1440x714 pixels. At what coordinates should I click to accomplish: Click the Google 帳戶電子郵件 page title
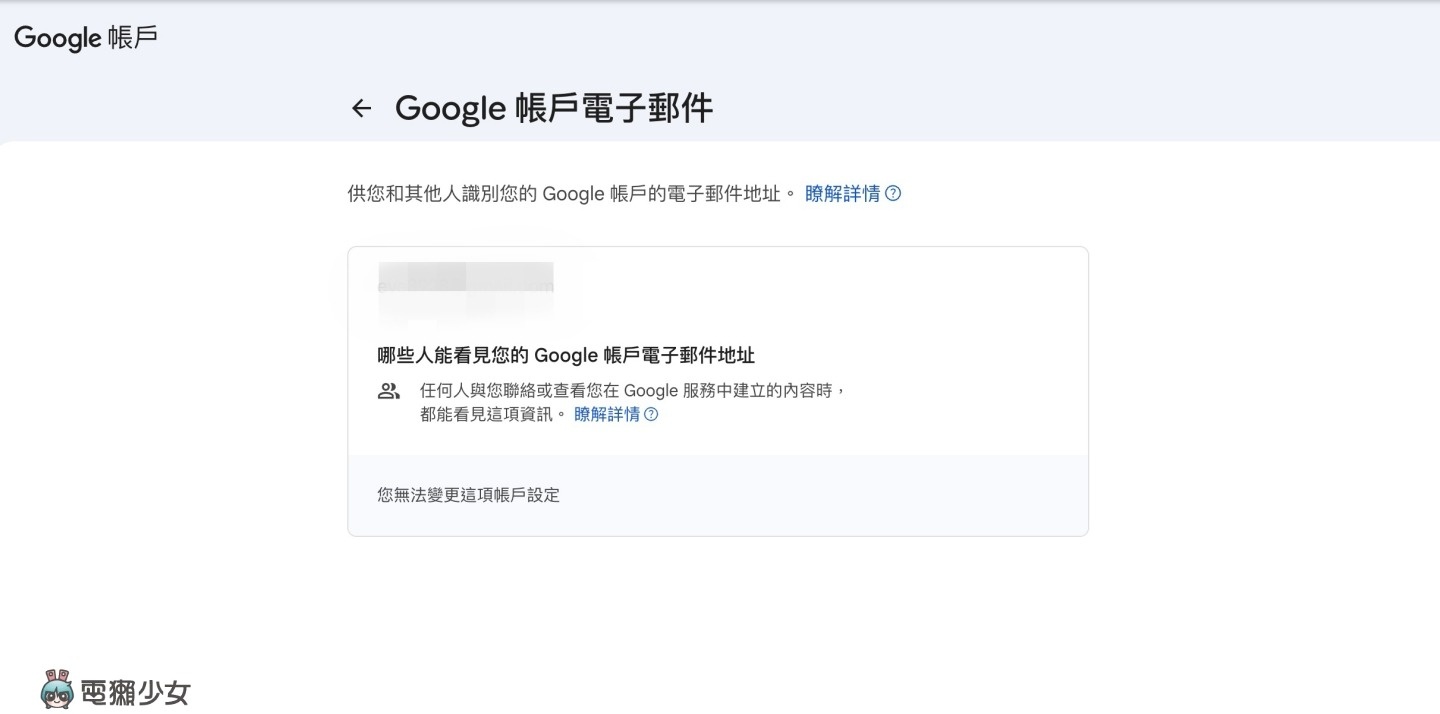pyautogui.click(x=554, y=108)
